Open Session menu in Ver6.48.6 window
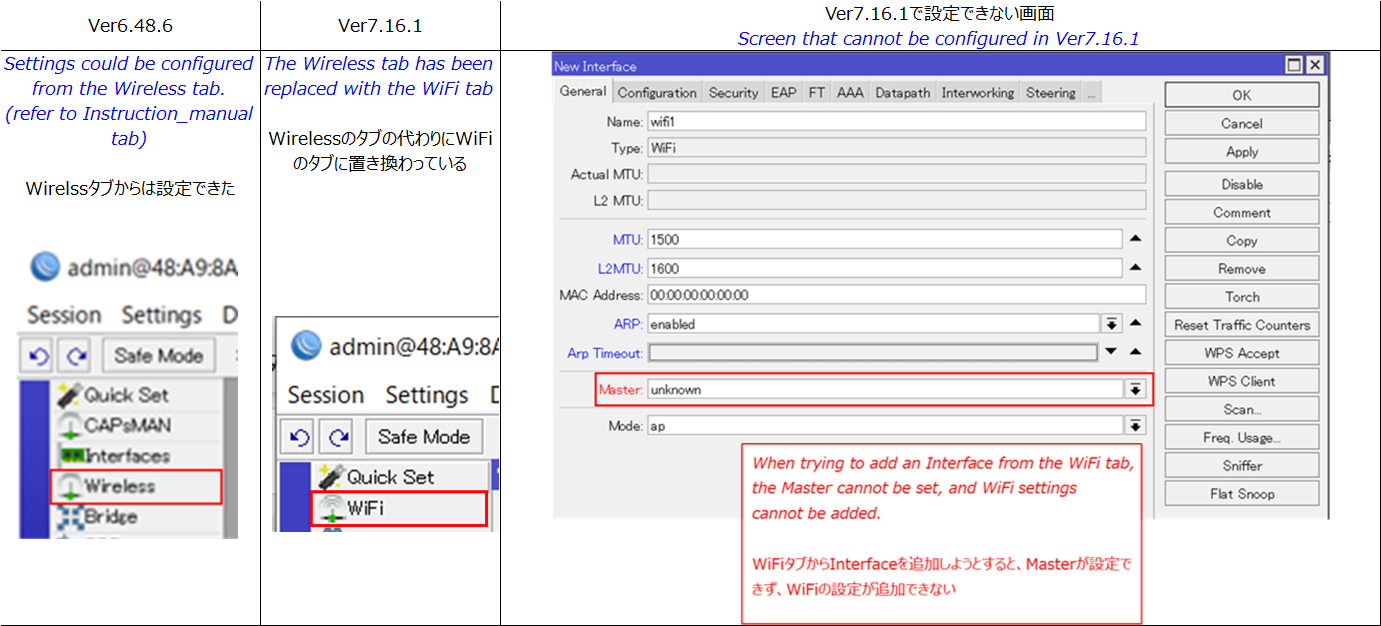Screen dimensions: 1381x626 tap(64, 315)
